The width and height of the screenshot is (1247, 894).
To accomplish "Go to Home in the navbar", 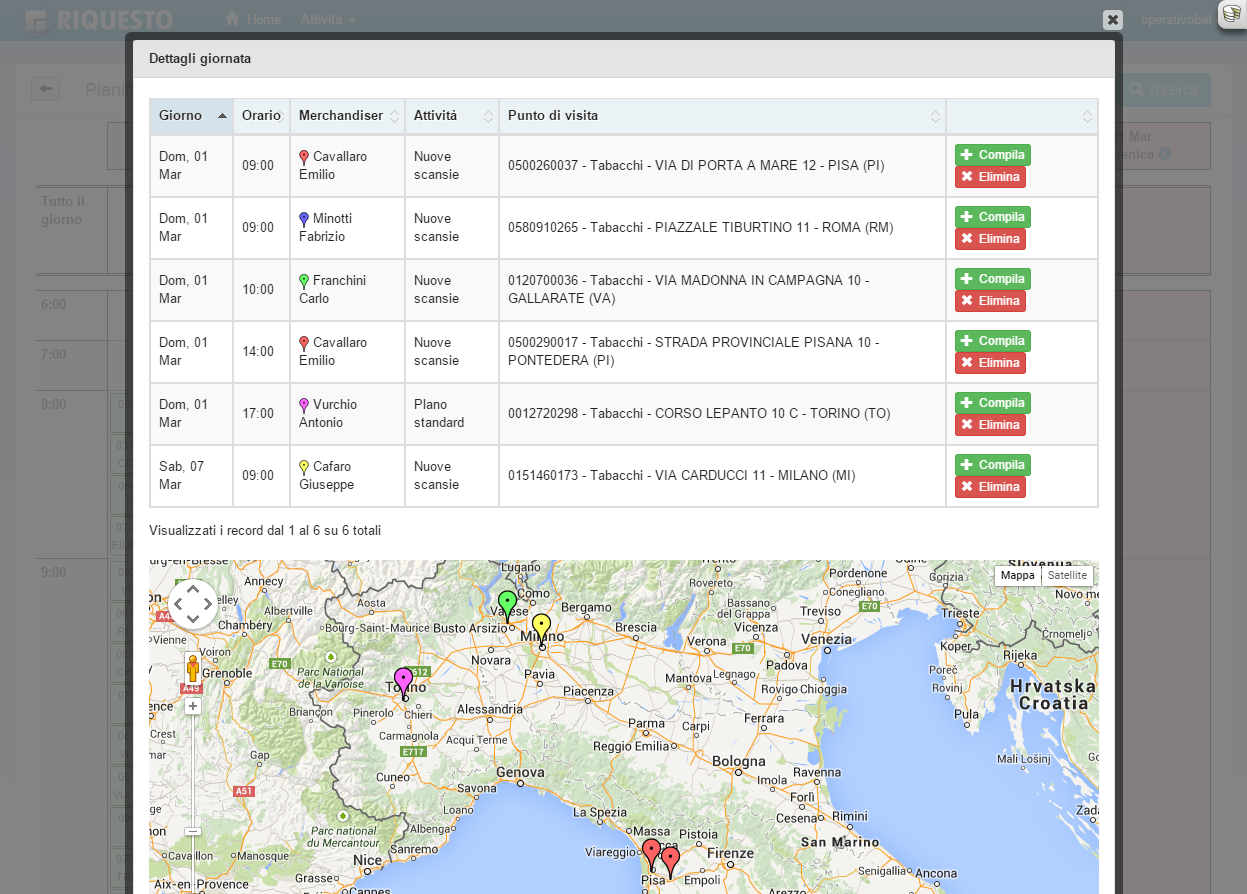I will [253, 19].
